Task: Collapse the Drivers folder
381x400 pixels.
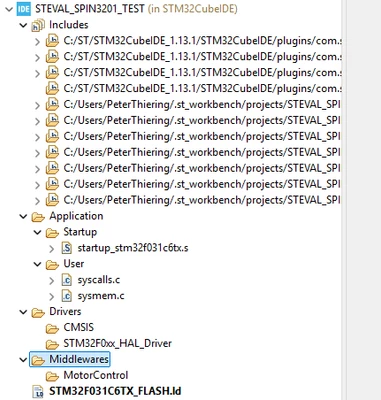Action: click(23, 312)
